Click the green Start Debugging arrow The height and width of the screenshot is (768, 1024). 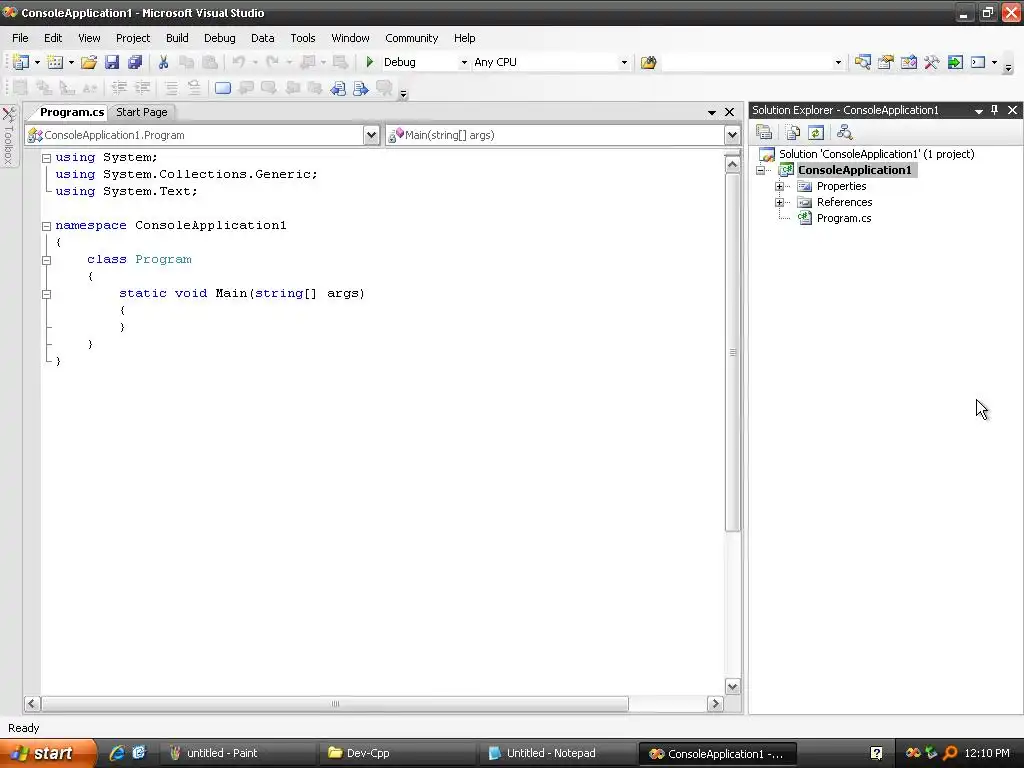(x=370, y=62)
